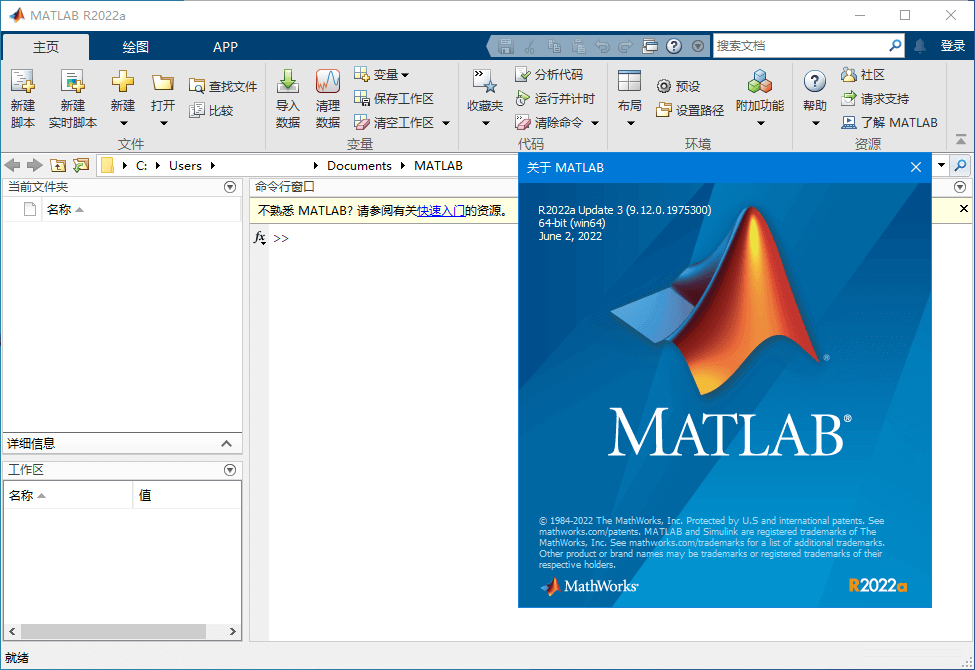Screen dimensions: 975x670
Task: Click 分析代码 analyze code
Action: click(x=549, y=75)
